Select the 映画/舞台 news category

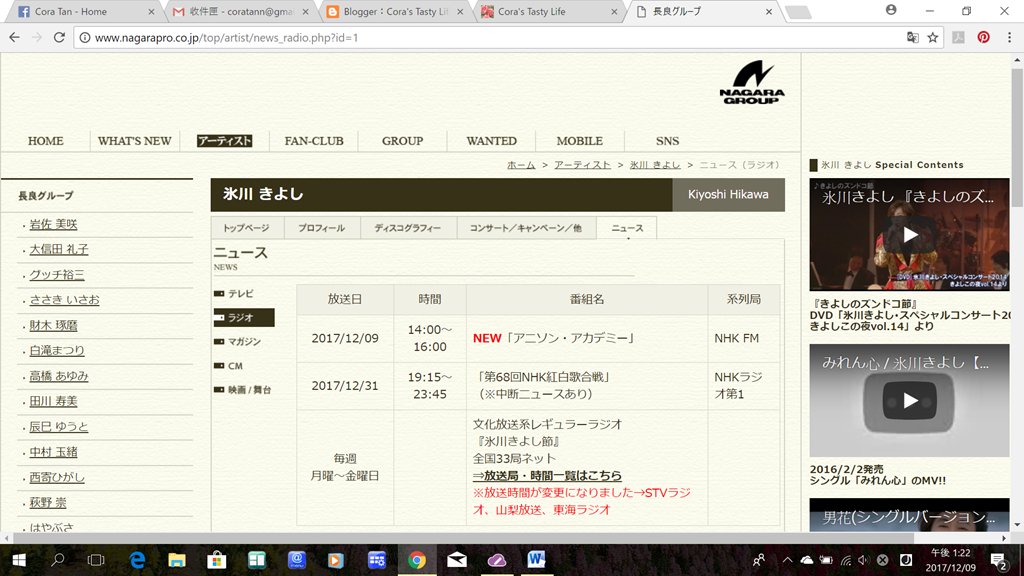pyautogui.click(x=243, y=390)
